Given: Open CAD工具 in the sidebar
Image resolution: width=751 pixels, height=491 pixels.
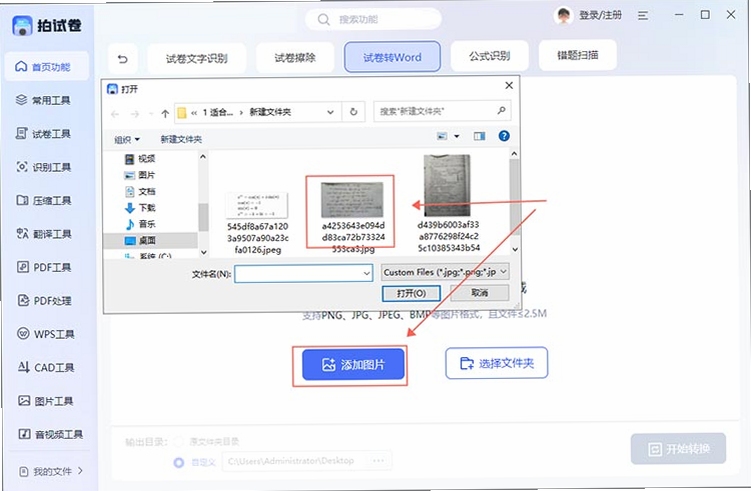Looking at the screenshot, I should 46,367.
